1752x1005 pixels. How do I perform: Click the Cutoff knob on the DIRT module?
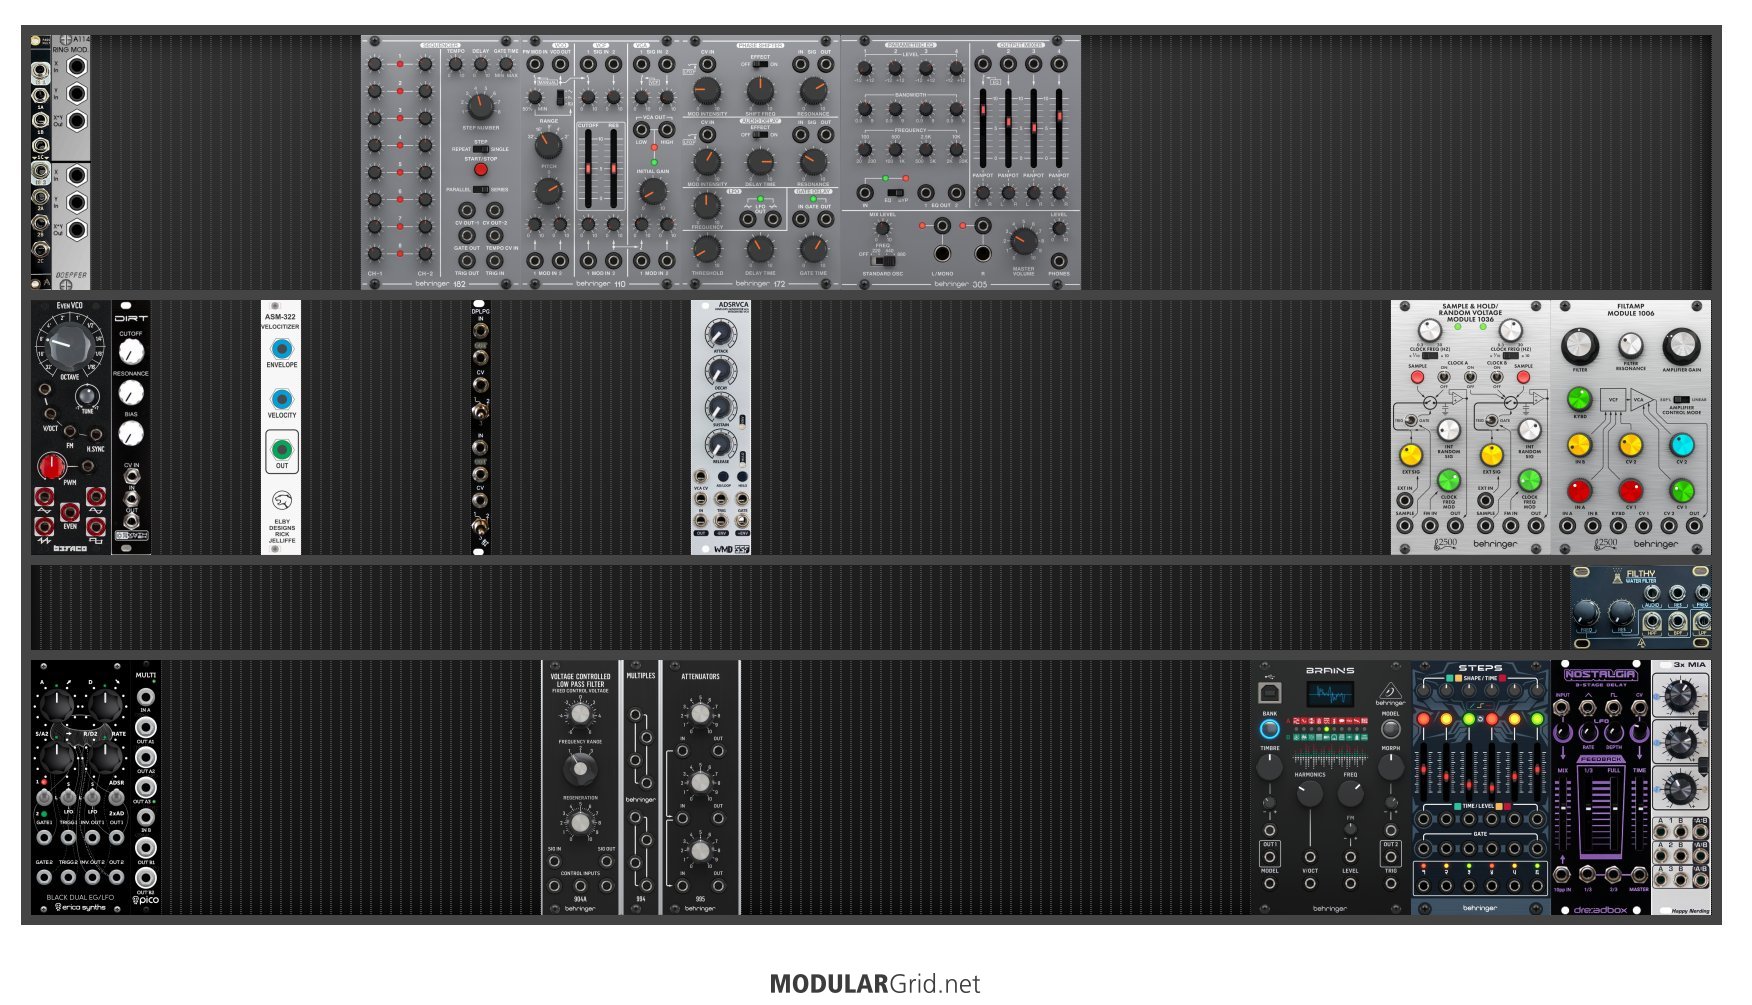pyautogui.click(x=131, y=352)
